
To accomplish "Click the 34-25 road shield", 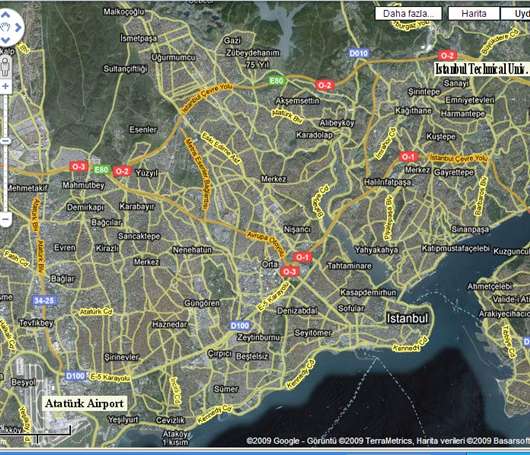I will click(44, 300).
